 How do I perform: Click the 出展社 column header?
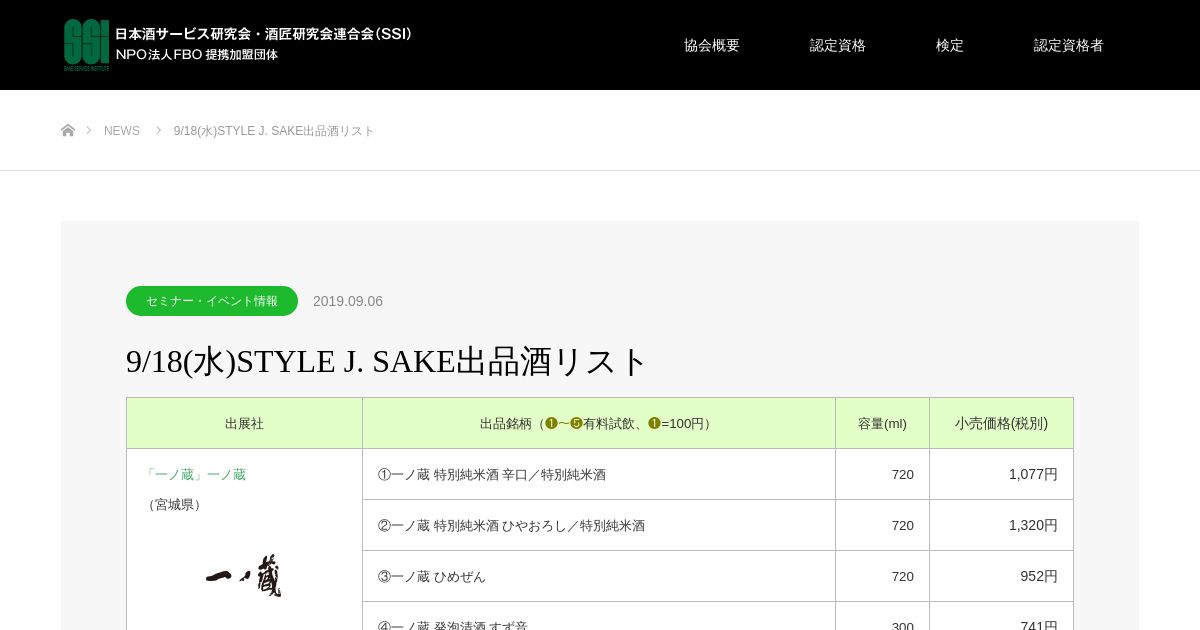click(x=244, y=423)
